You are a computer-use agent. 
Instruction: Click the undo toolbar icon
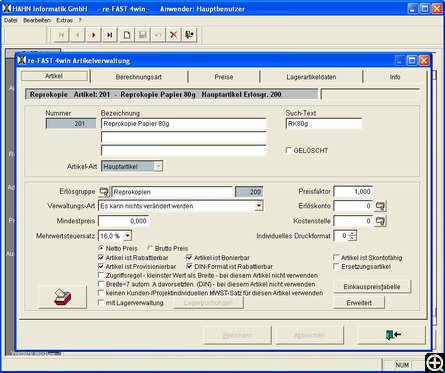click(158, 35)
